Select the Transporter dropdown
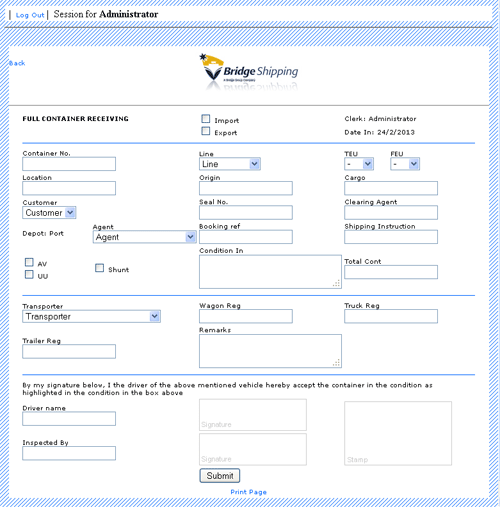Viewport: 500px width, 507px height. click(x=91, y=316)
